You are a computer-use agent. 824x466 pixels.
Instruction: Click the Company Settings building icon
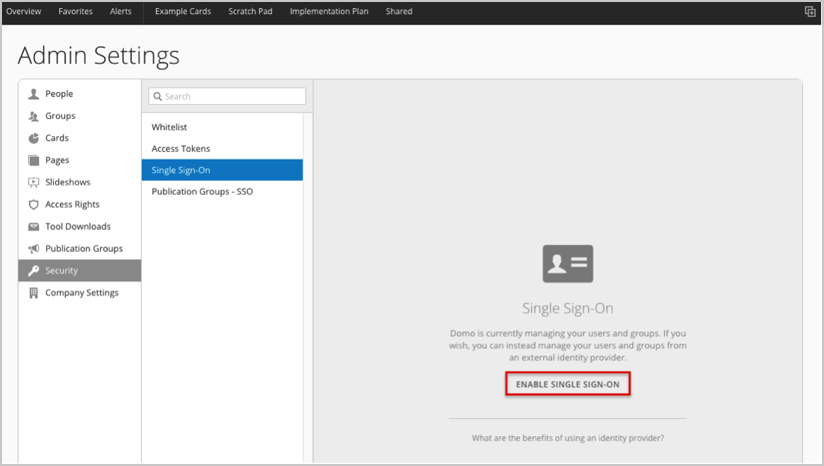click(34, 293)
